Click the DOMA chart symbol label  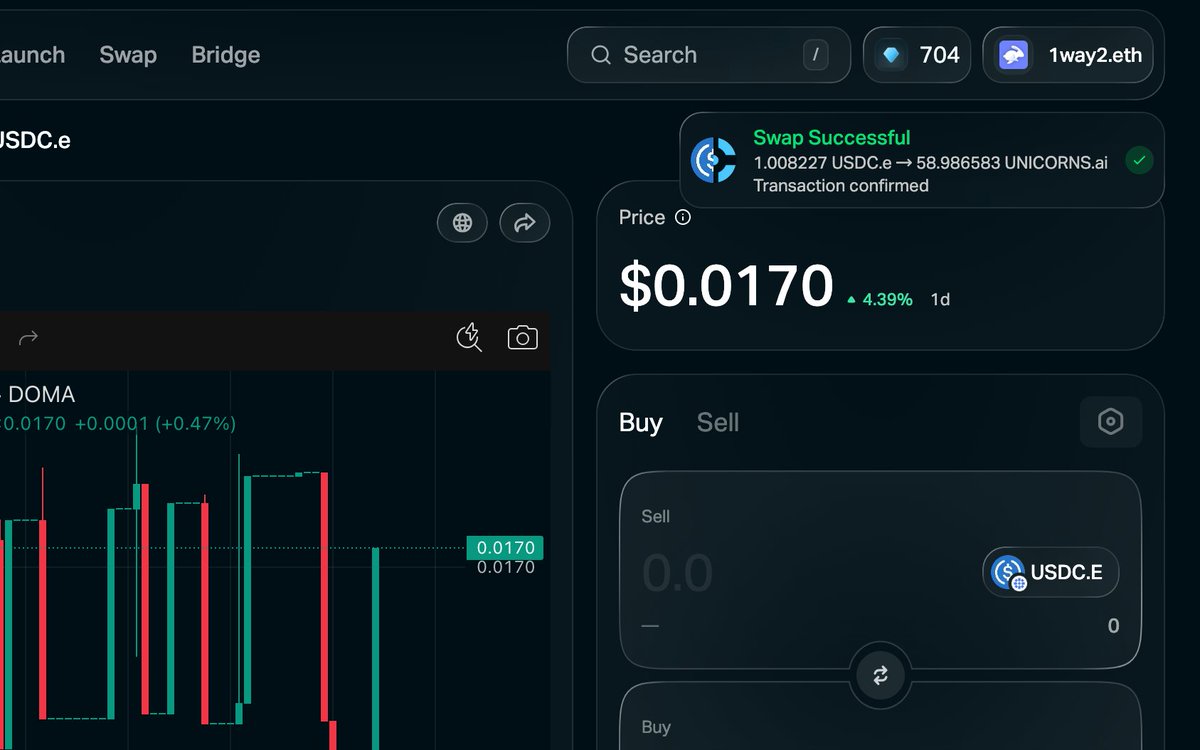[41, 395]
